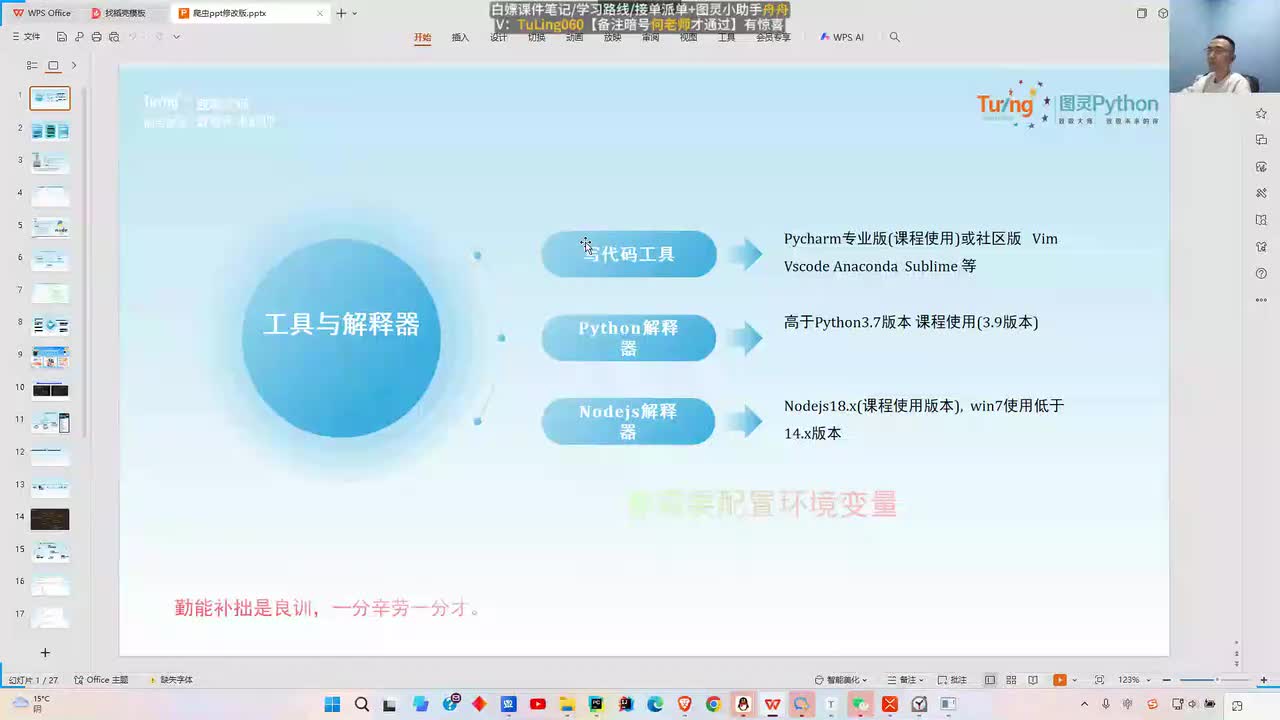Switch to slide thumbnail view icon
This screenshot has height=720, width=1280.
(53, 65)
